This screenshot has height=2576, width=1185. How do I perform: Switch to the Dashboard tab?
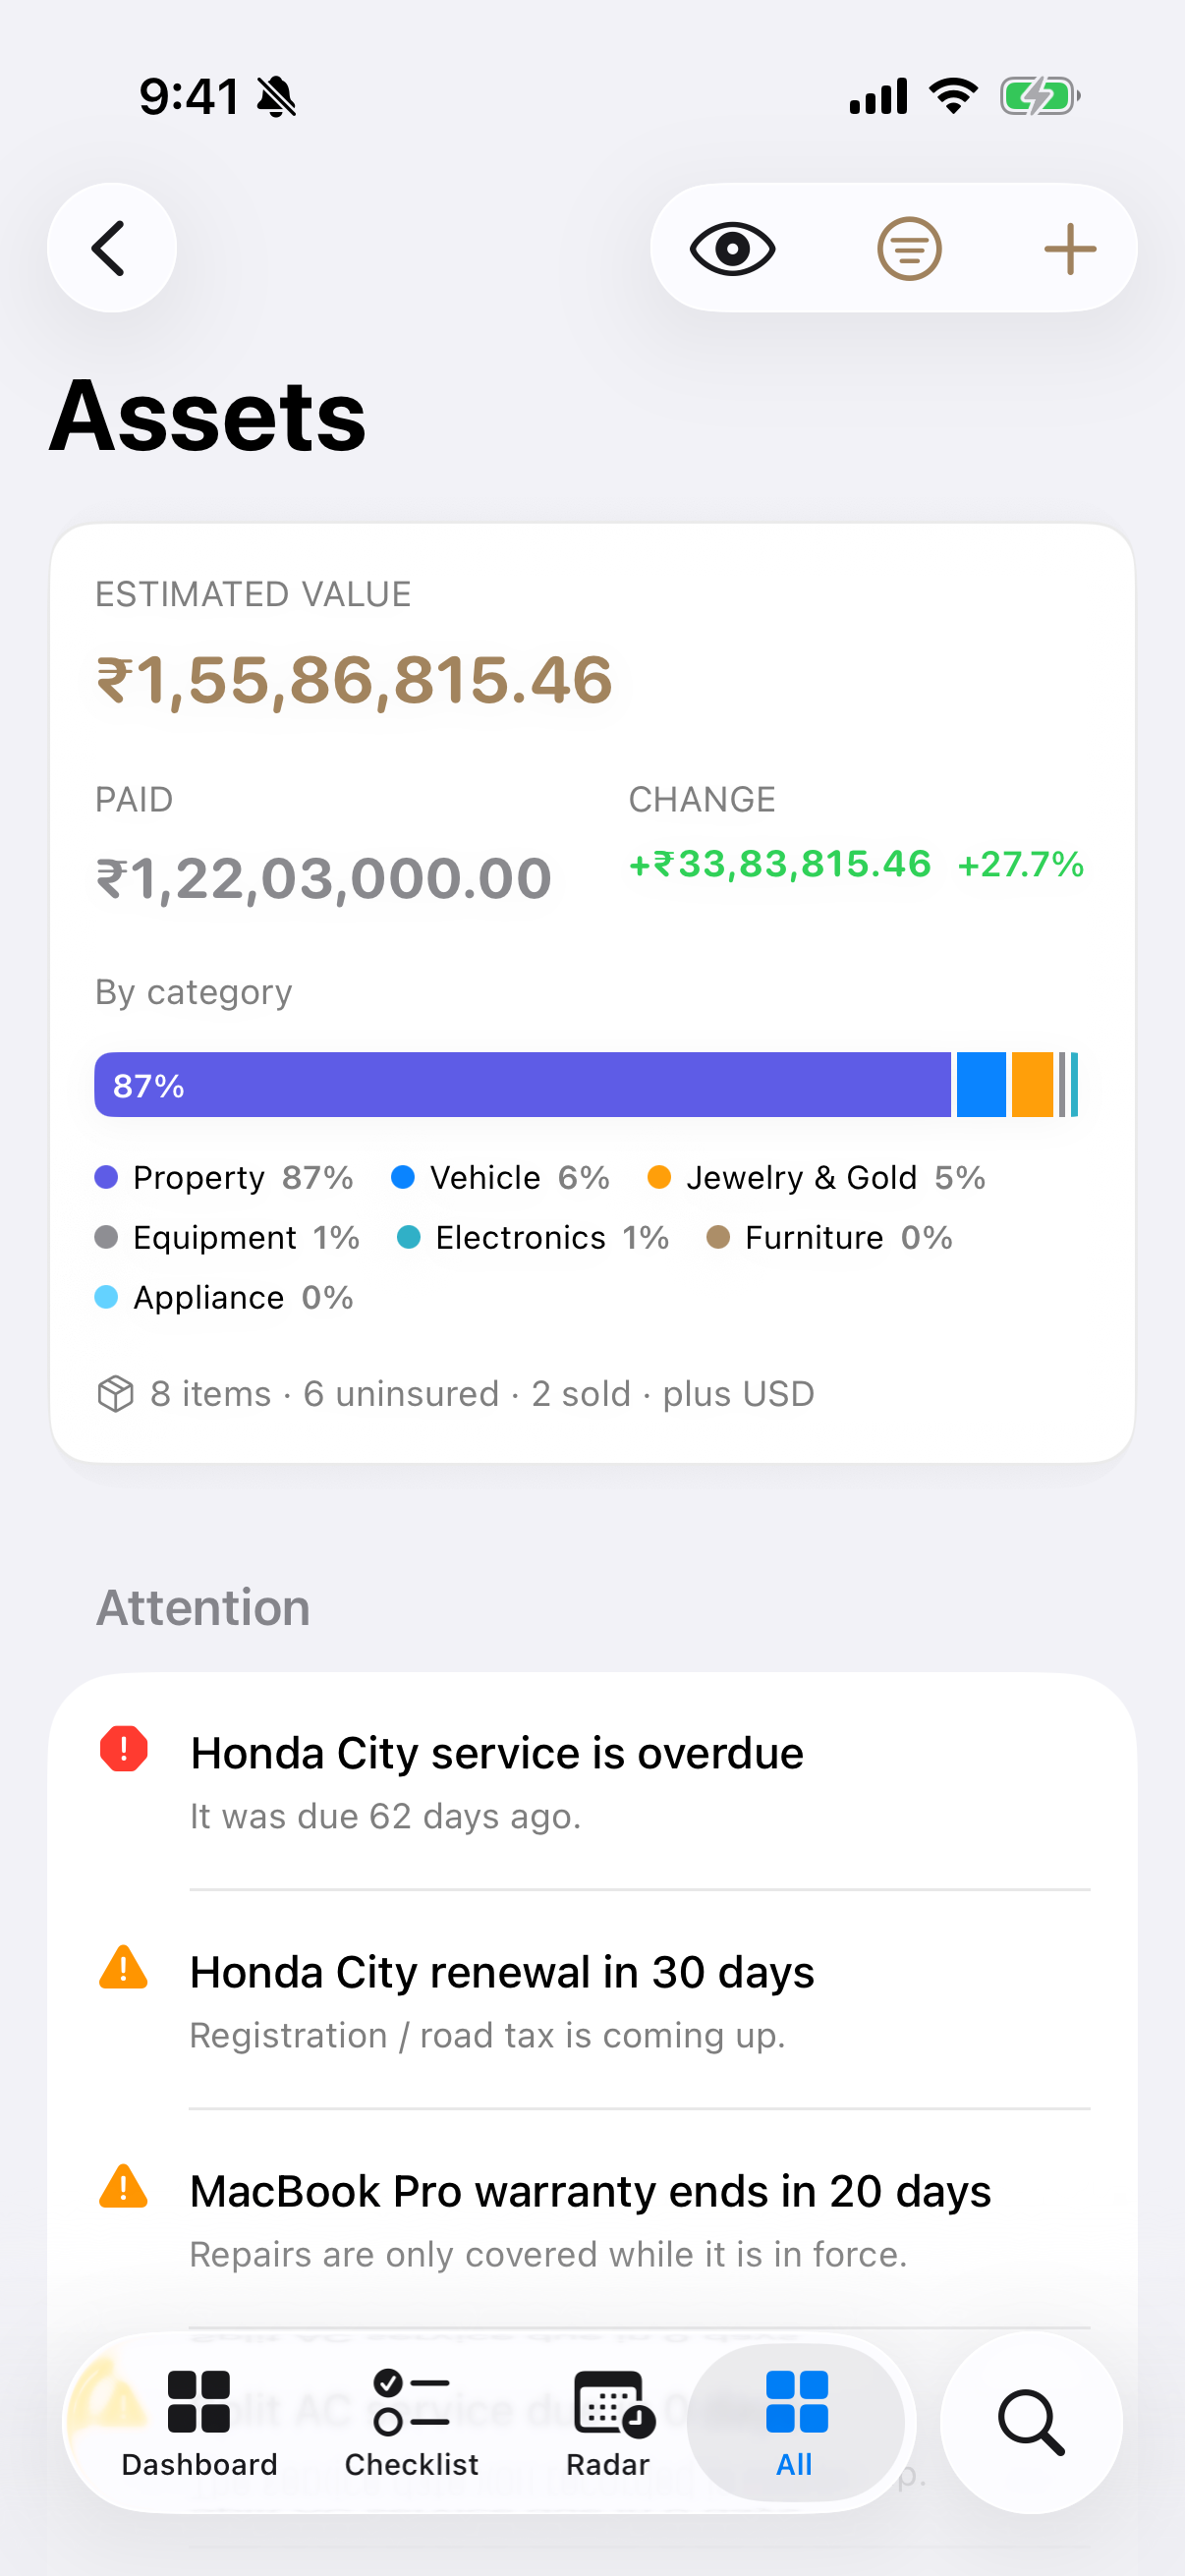coord(199,2422)
